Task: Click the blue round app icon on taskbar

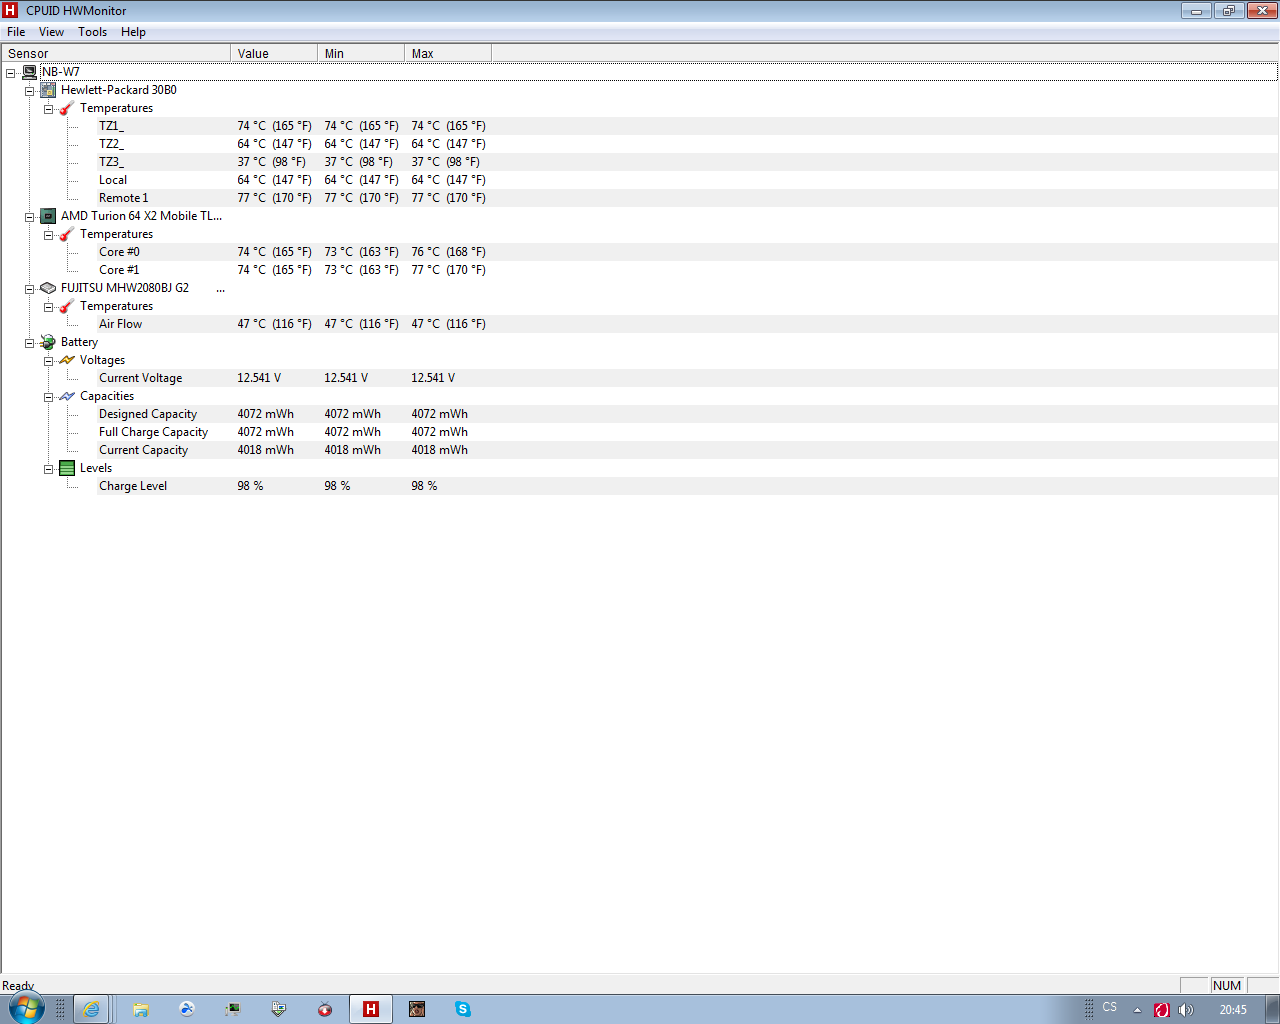Action: click(x=187, y=1009)
